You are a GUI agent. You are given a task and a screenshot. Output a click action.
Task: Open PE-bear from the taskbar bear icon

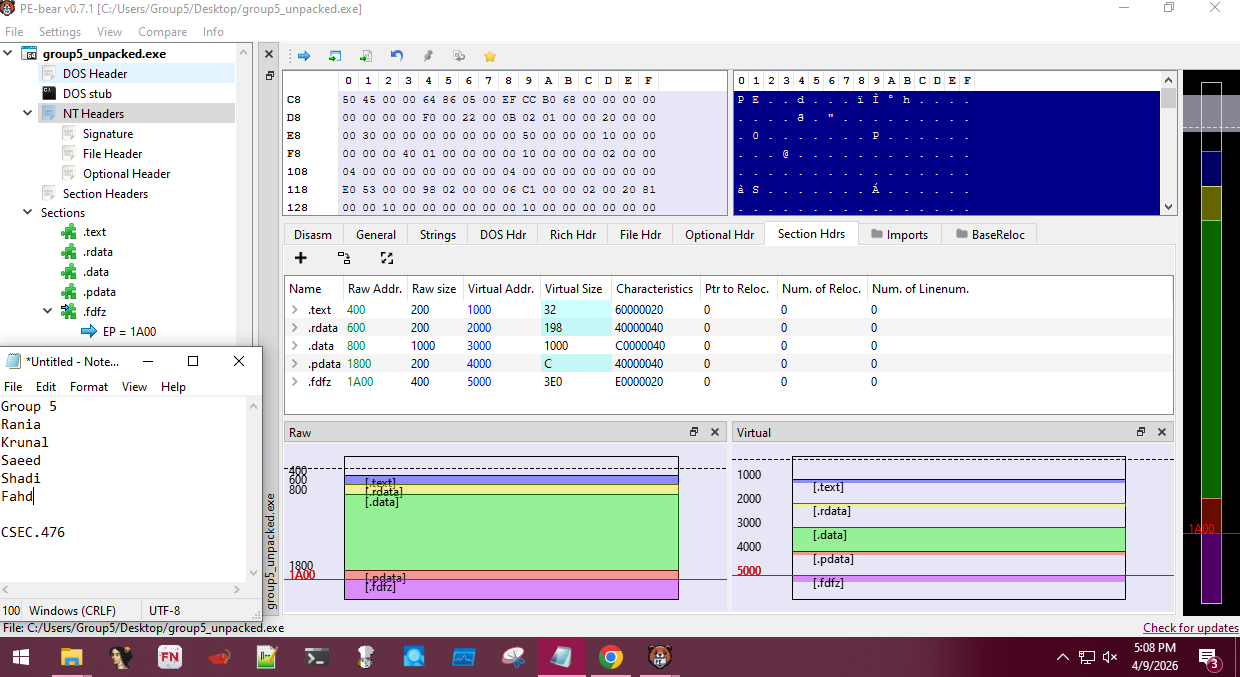(659, 657)
